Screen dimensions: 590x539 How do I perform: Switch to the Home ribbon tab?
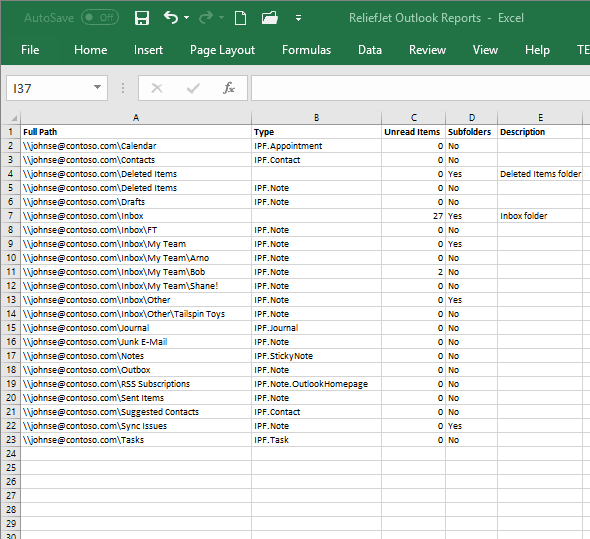point(90,50)
